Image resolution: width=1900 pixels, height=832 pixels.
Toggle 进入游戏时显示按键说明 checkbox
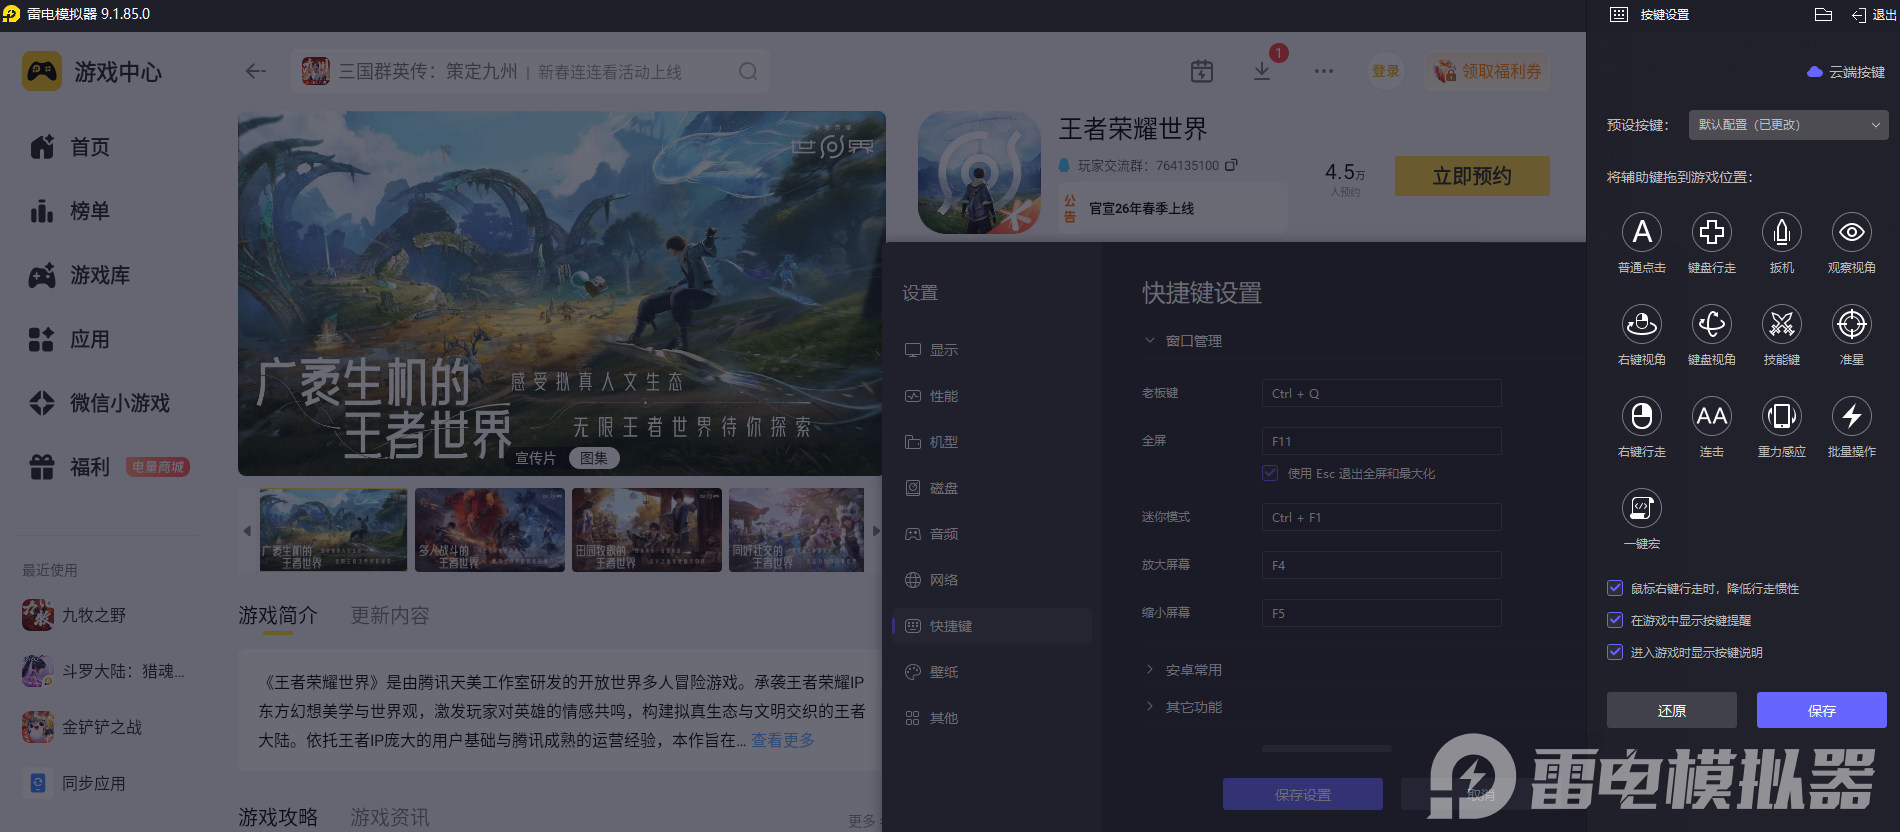point(1615,652)
